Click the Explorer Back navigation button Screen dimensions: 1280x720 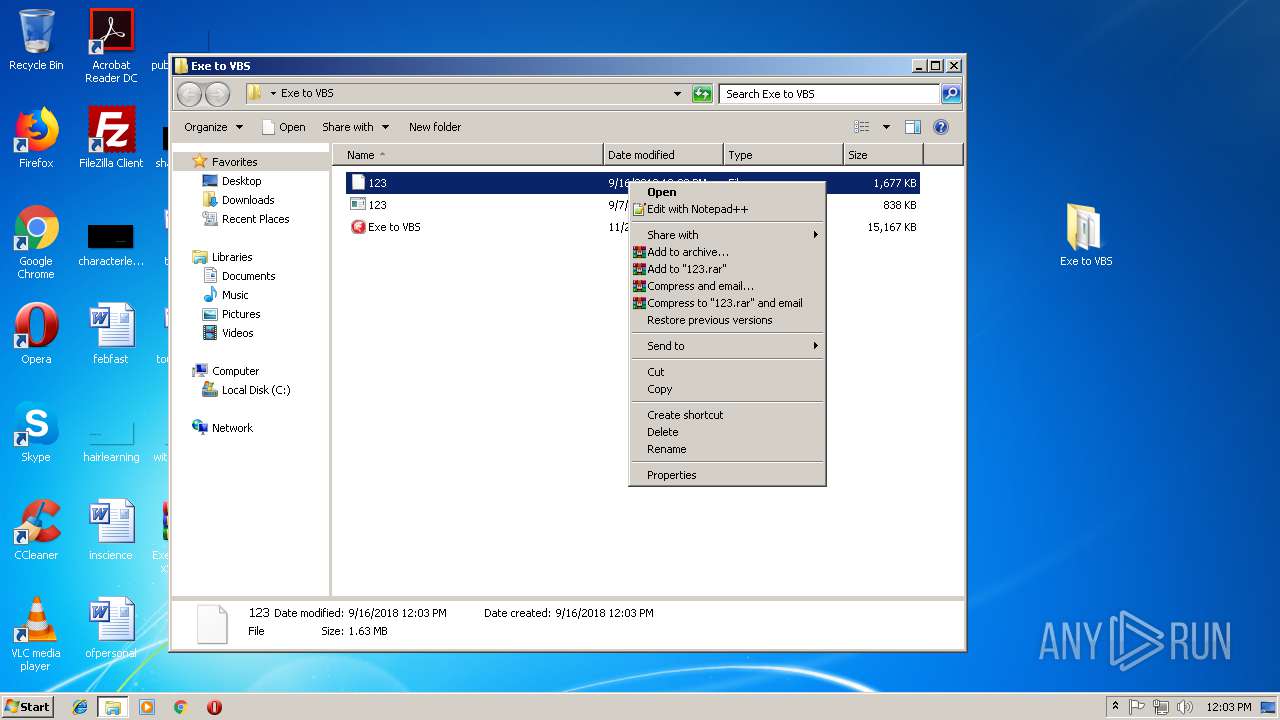pyautogui.click(x=189, y=94)
